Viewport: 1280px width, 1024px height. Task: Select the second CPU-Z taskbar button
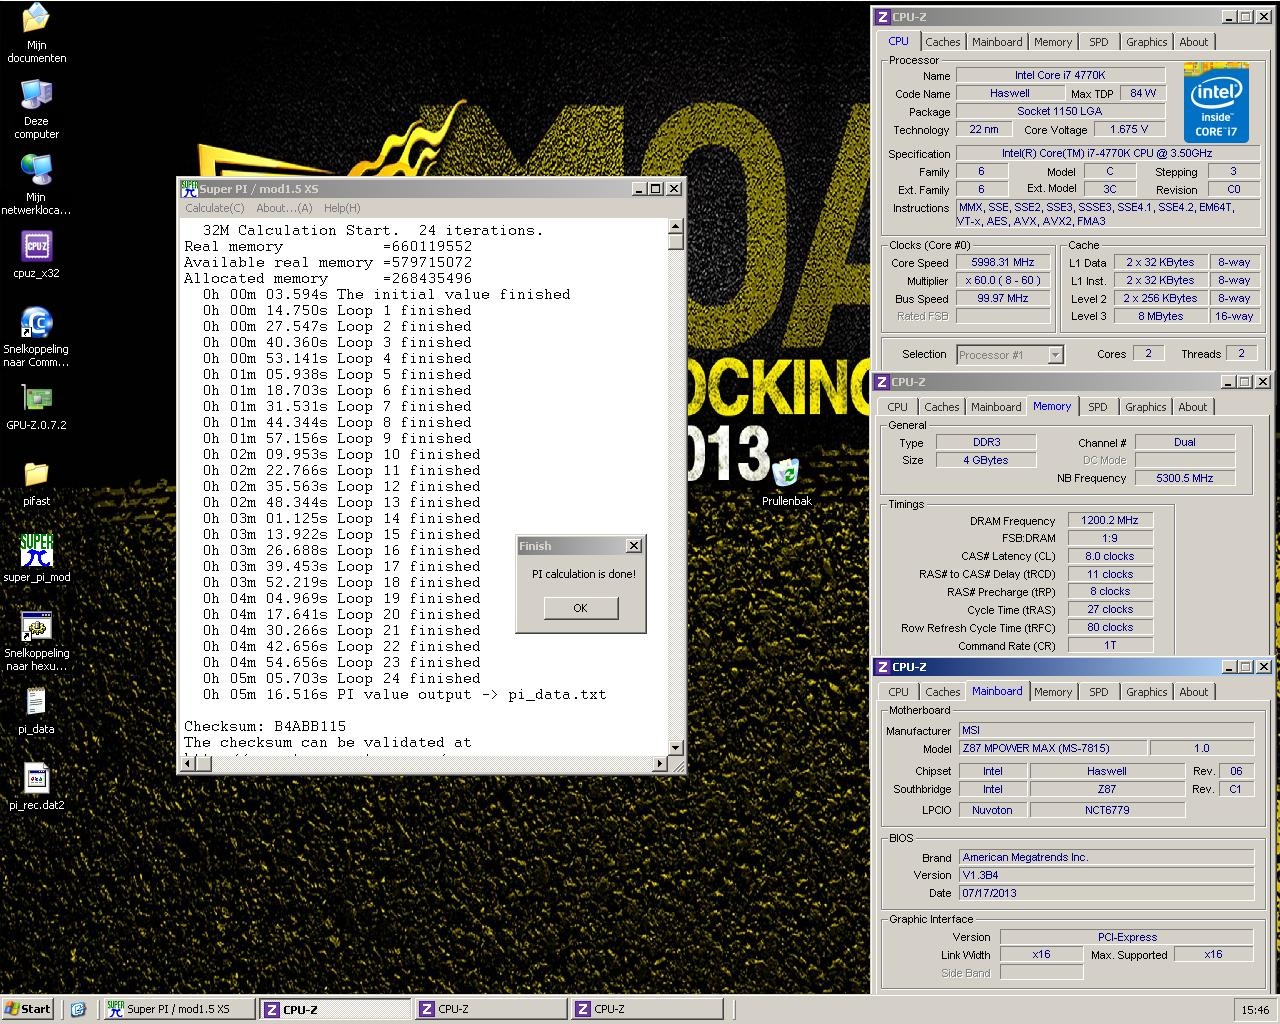click(x=490, y=1009)
